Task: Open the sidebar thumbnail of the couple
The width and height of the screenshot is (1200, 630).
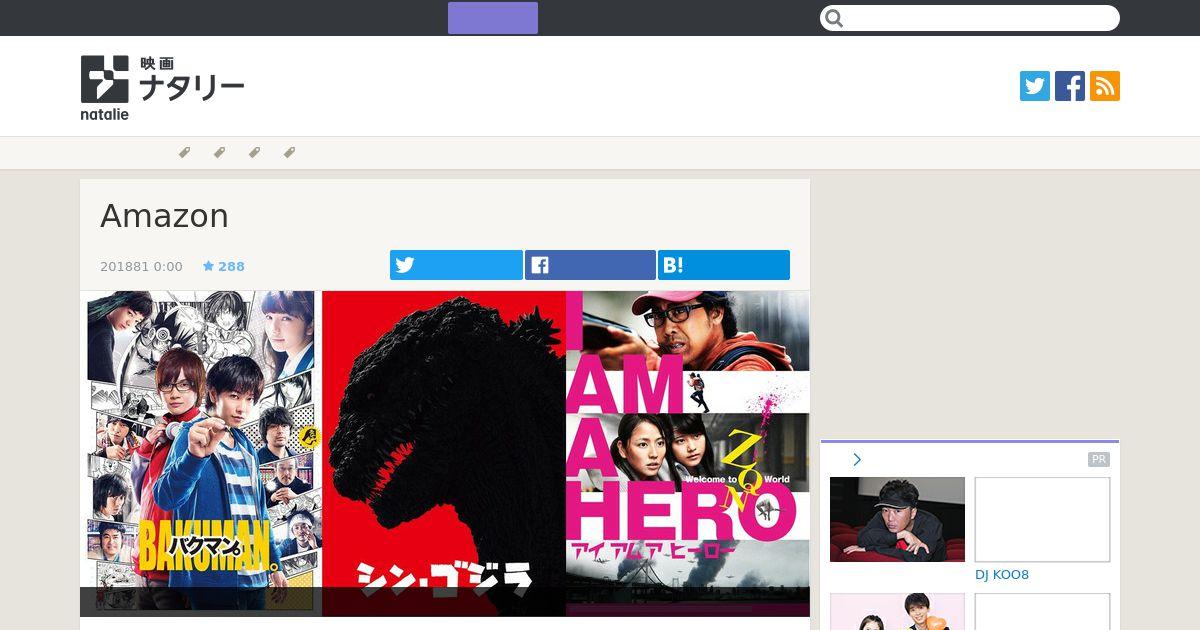Action: (x=897, y=612)
